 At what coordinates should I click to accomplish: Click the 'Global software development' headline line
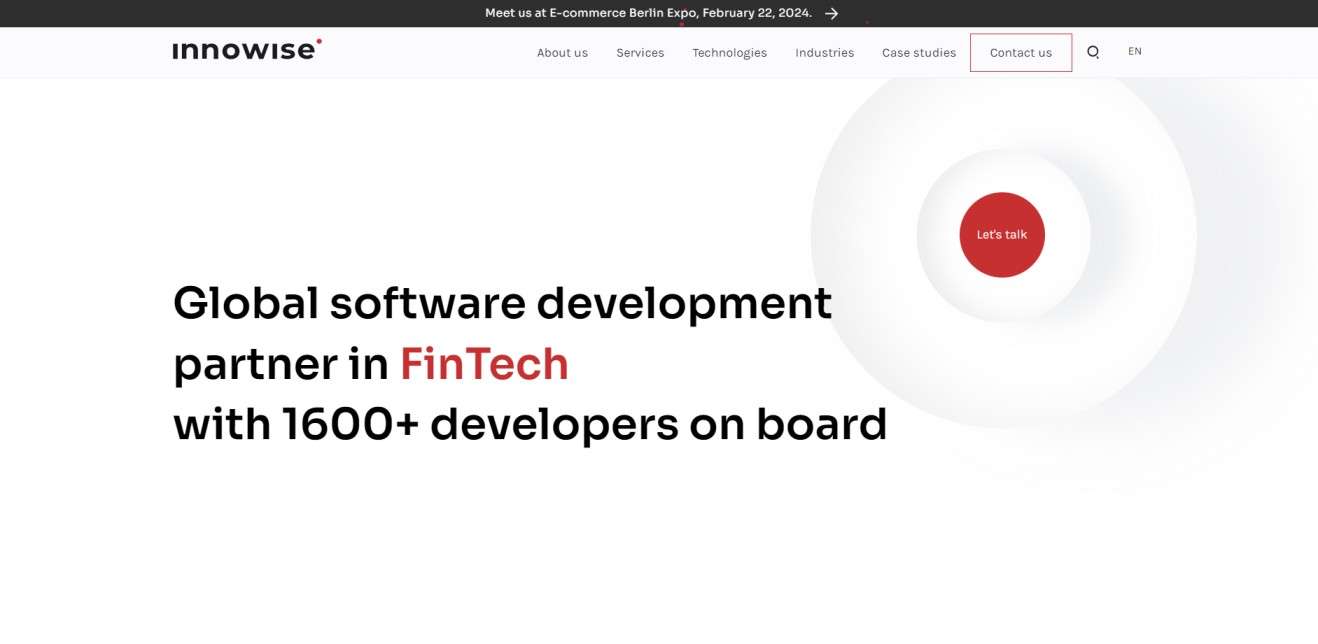502,303
